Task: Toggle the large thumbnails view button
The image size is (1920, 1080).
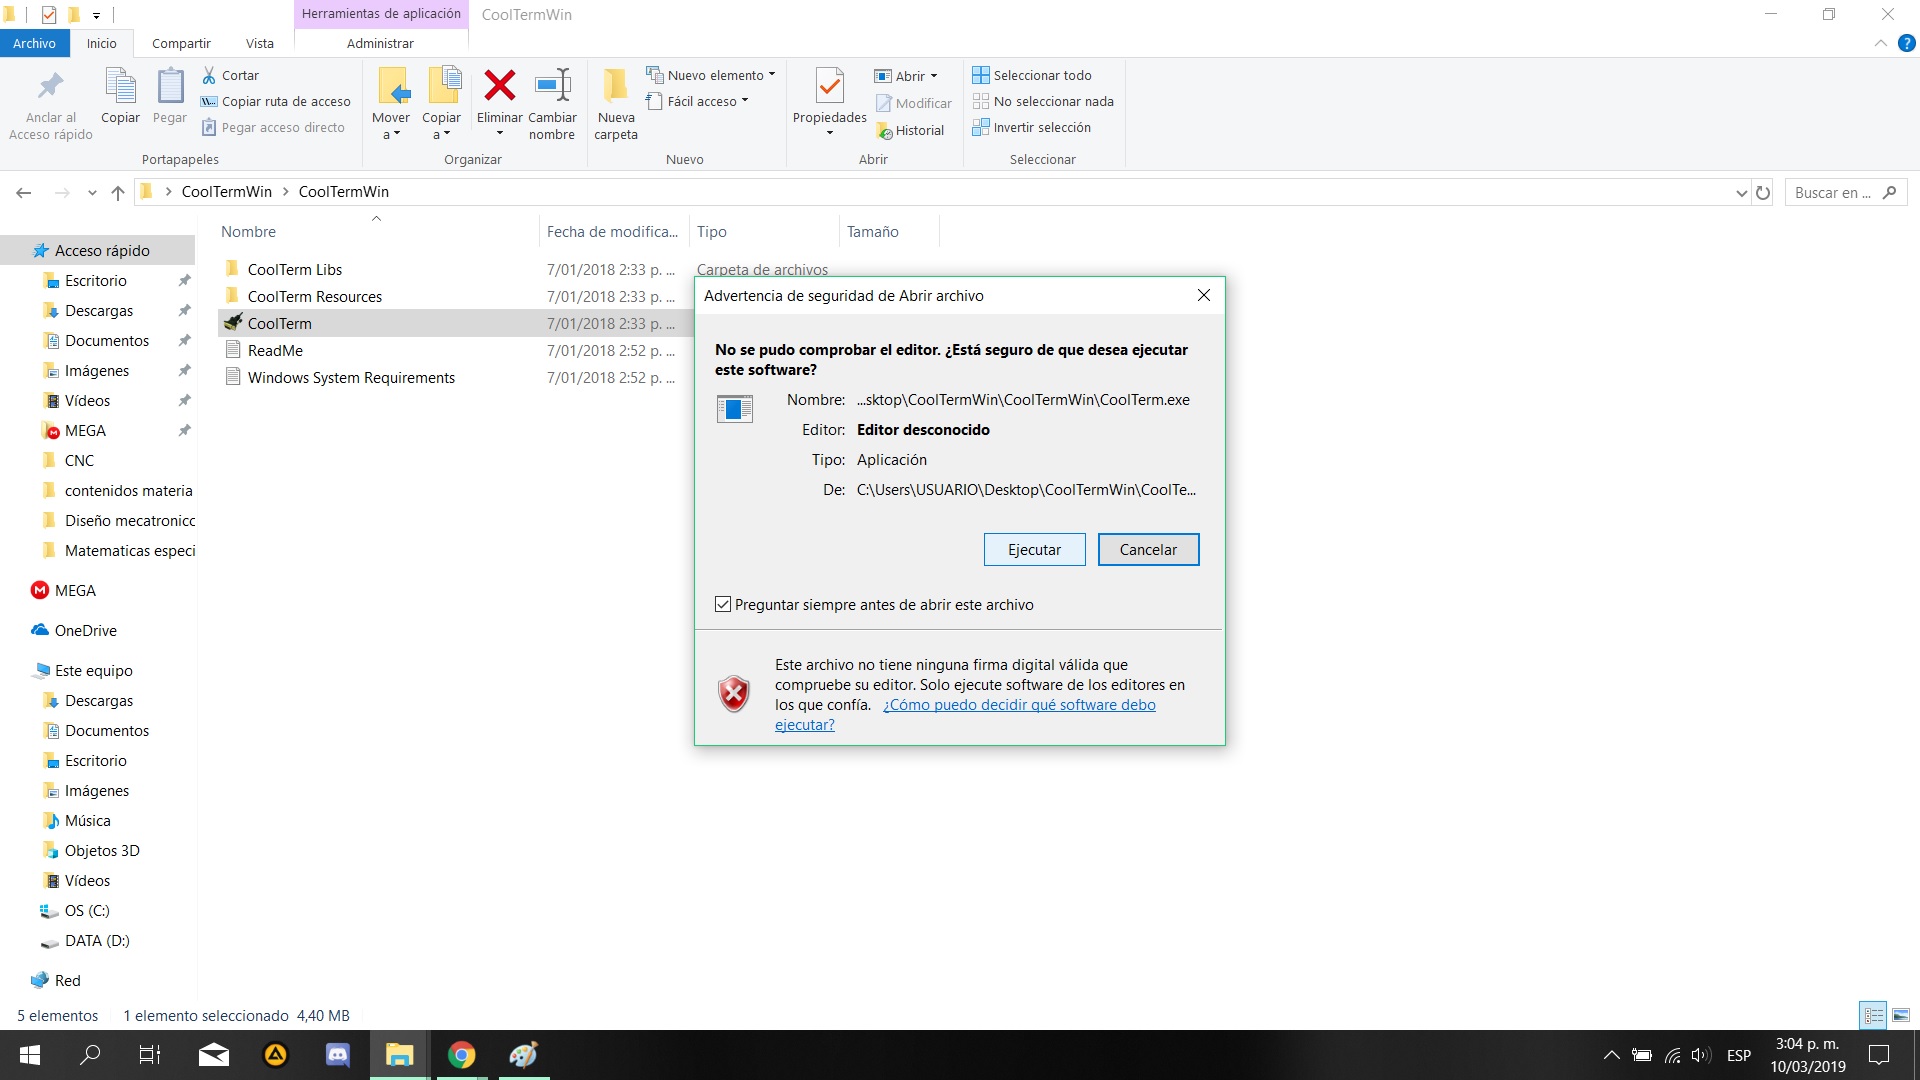Action: [1901, 1016]
